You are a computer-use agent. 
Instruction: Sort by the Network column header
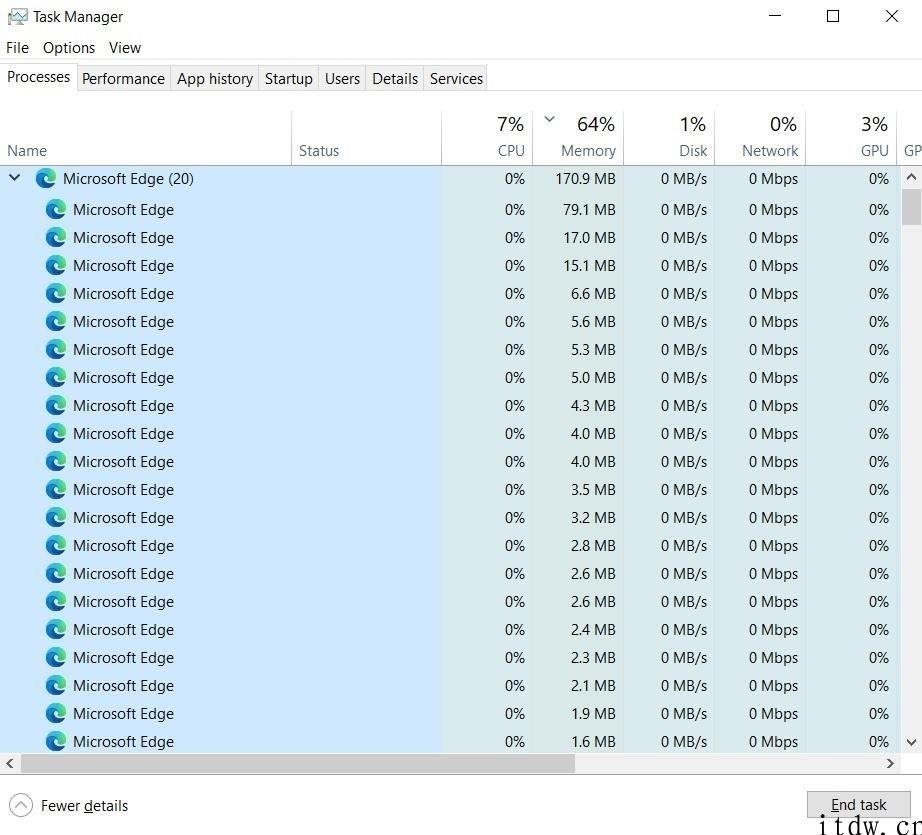(760, 139)
